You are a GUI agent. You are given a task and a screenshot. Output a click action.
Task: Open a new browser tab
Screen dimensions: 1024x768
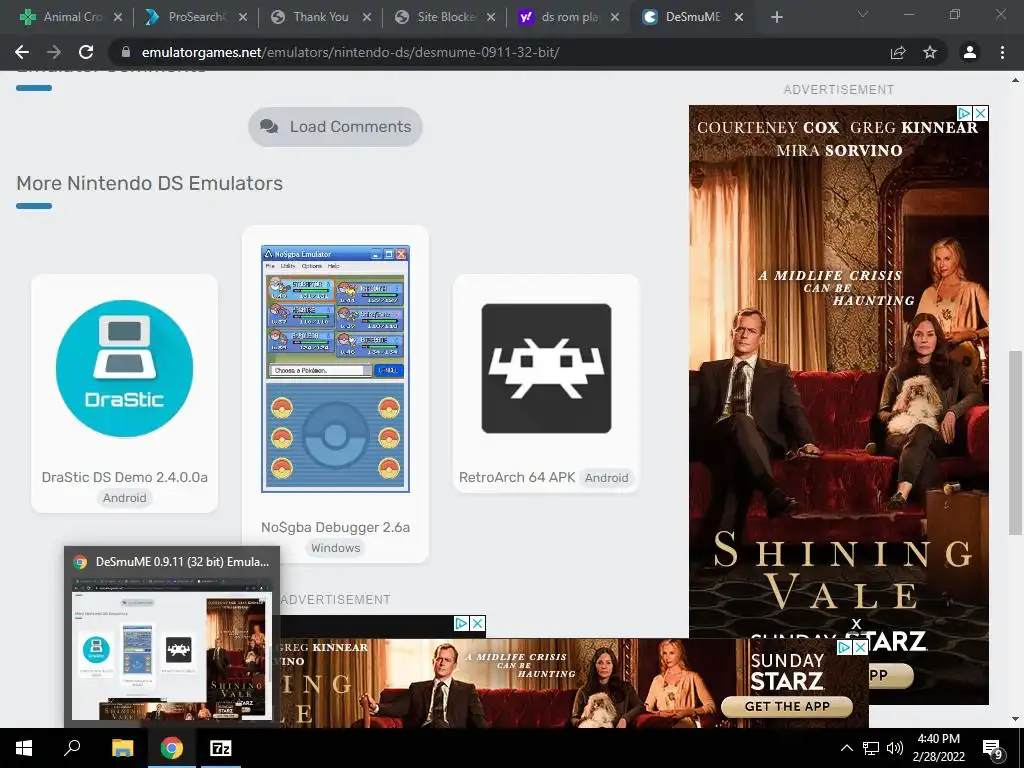click(776, 17)
